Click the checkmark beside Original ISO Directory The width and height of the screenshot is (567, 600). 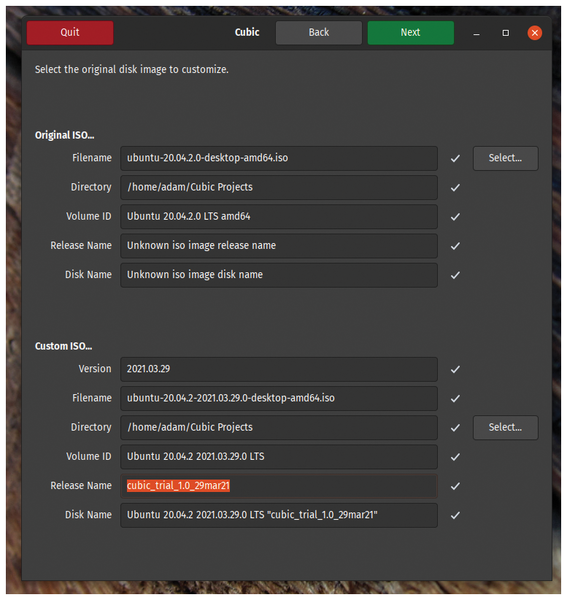click(x=455, y=188)
